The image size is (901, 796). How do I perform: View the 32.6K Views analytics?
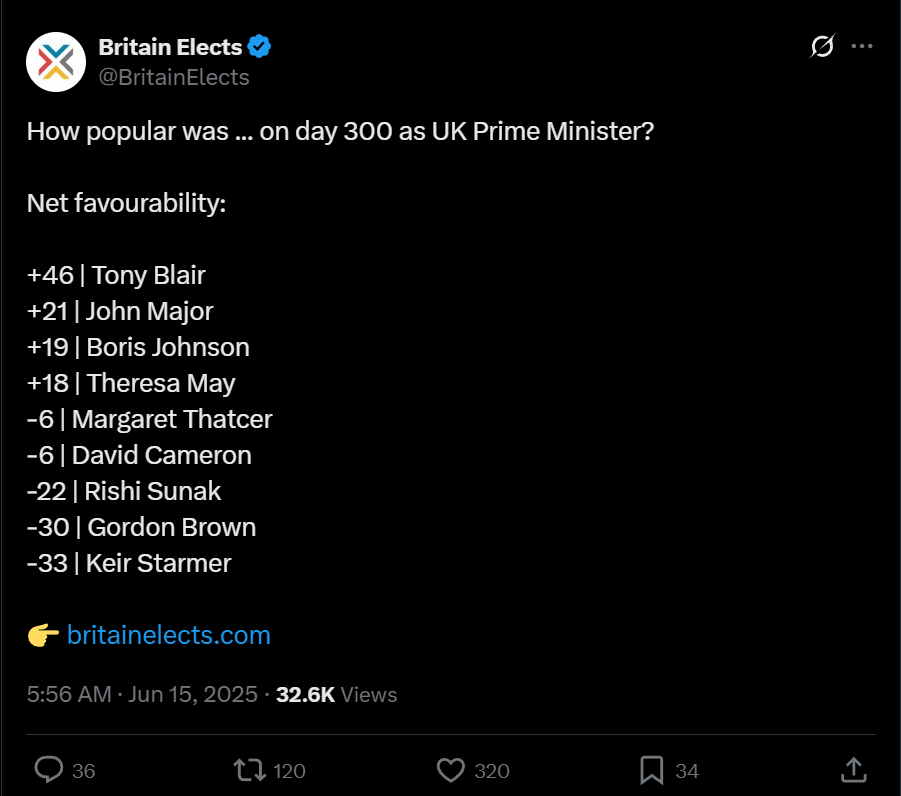click(x=336, y=694)
